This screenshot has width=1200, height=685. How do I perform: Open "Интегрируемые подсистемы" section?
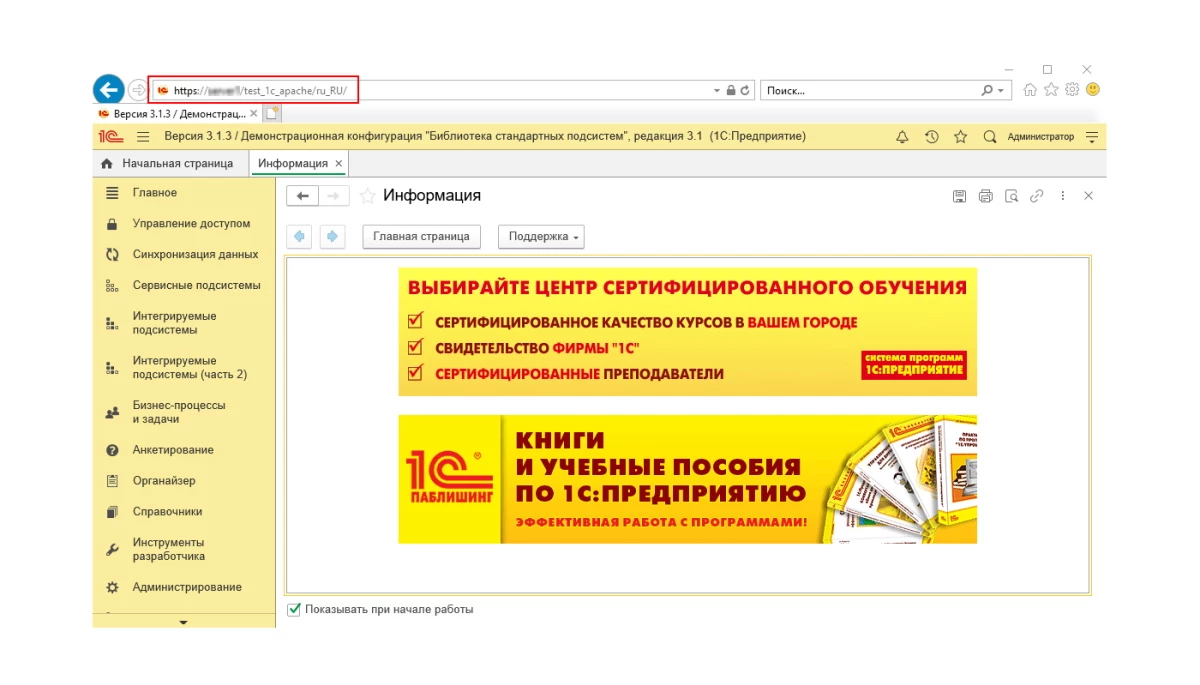coord(184,323)
